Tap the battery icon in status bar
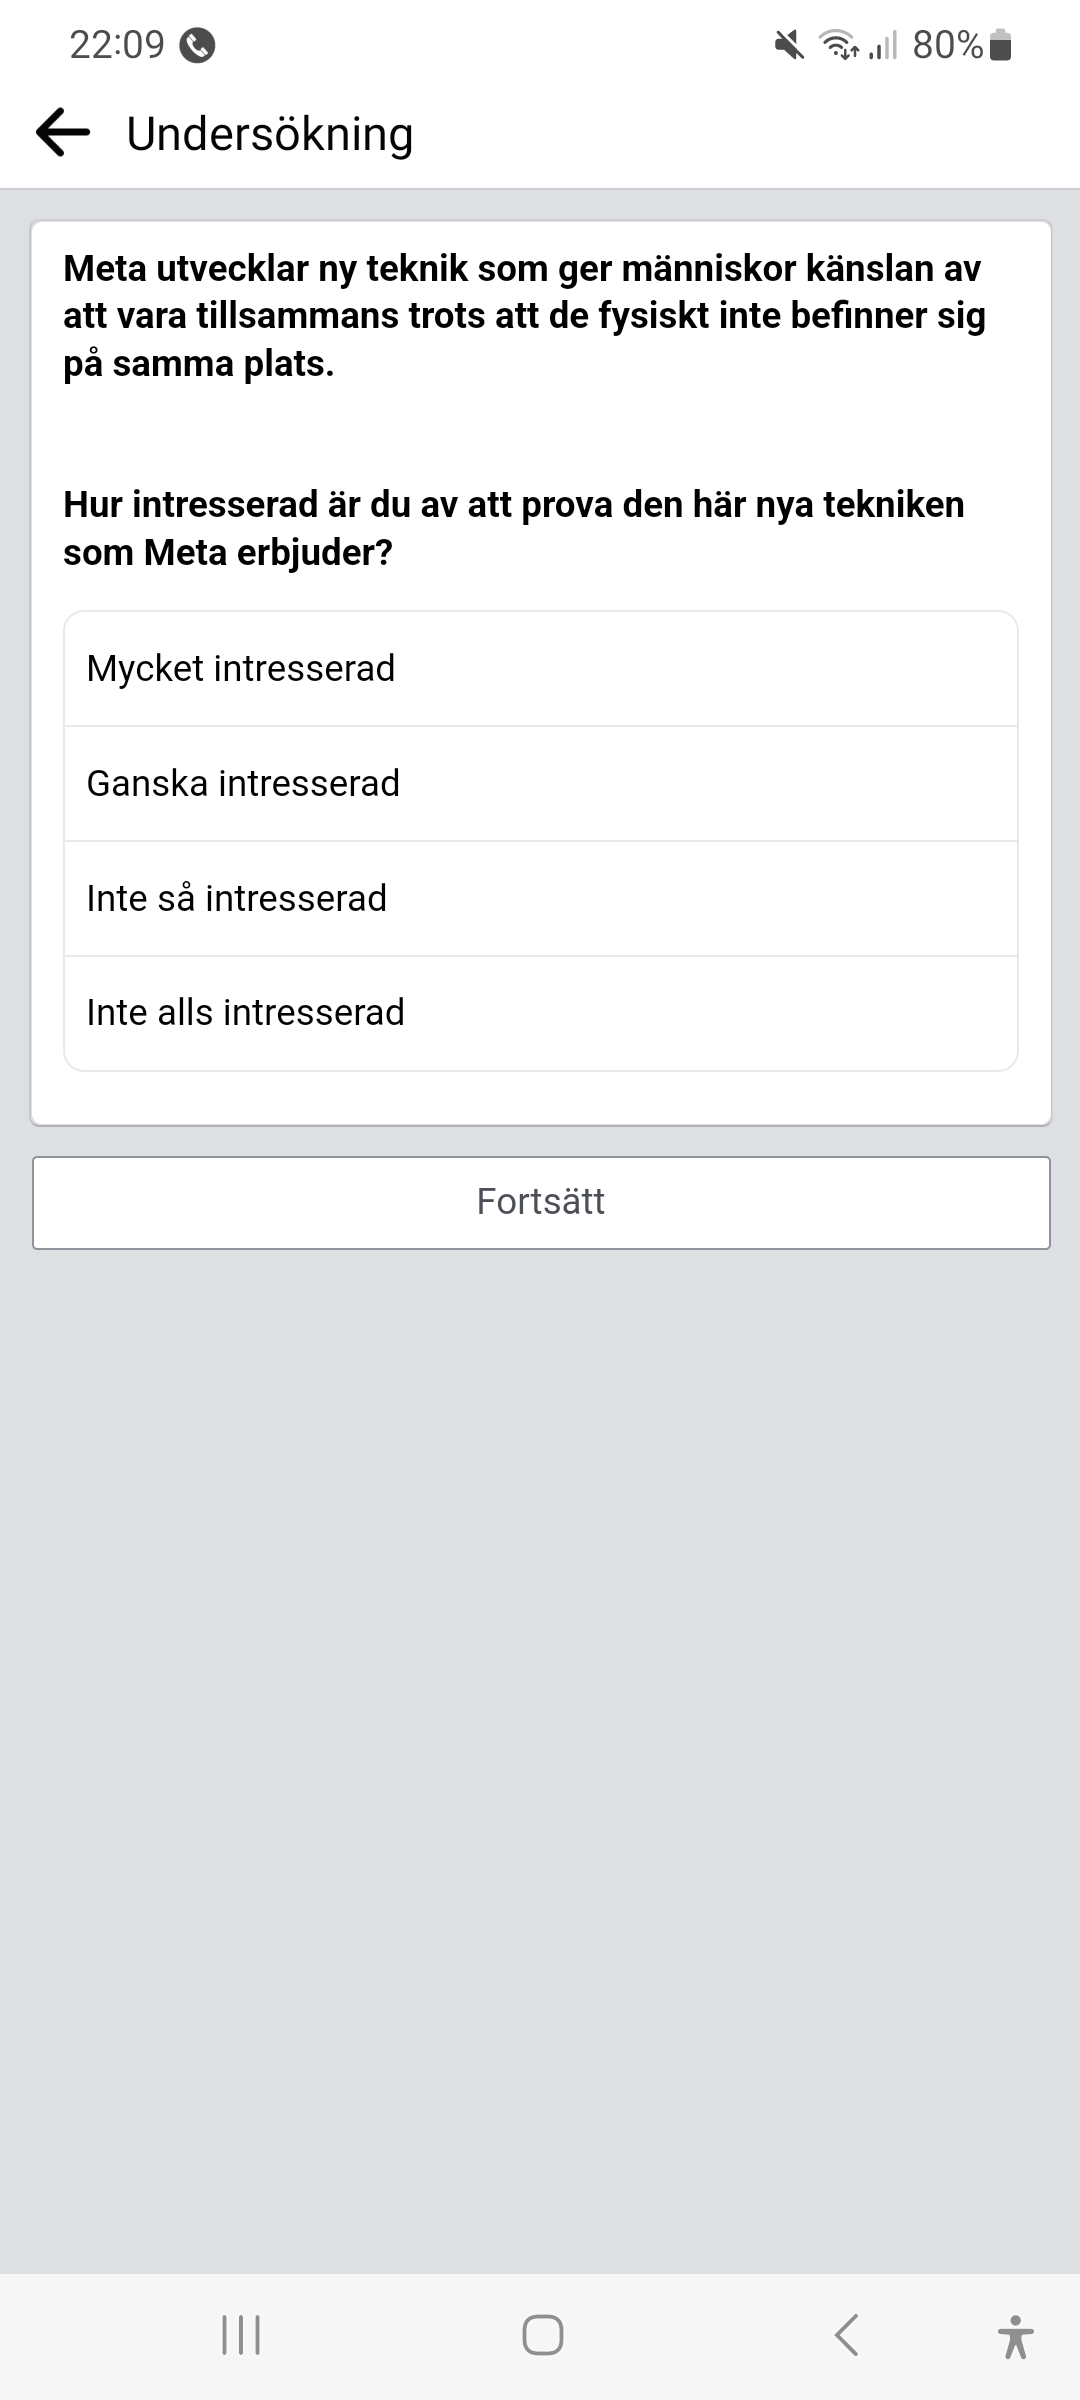The image size is (1080, 2400). pyautogui.click(x=1000, y=45)
